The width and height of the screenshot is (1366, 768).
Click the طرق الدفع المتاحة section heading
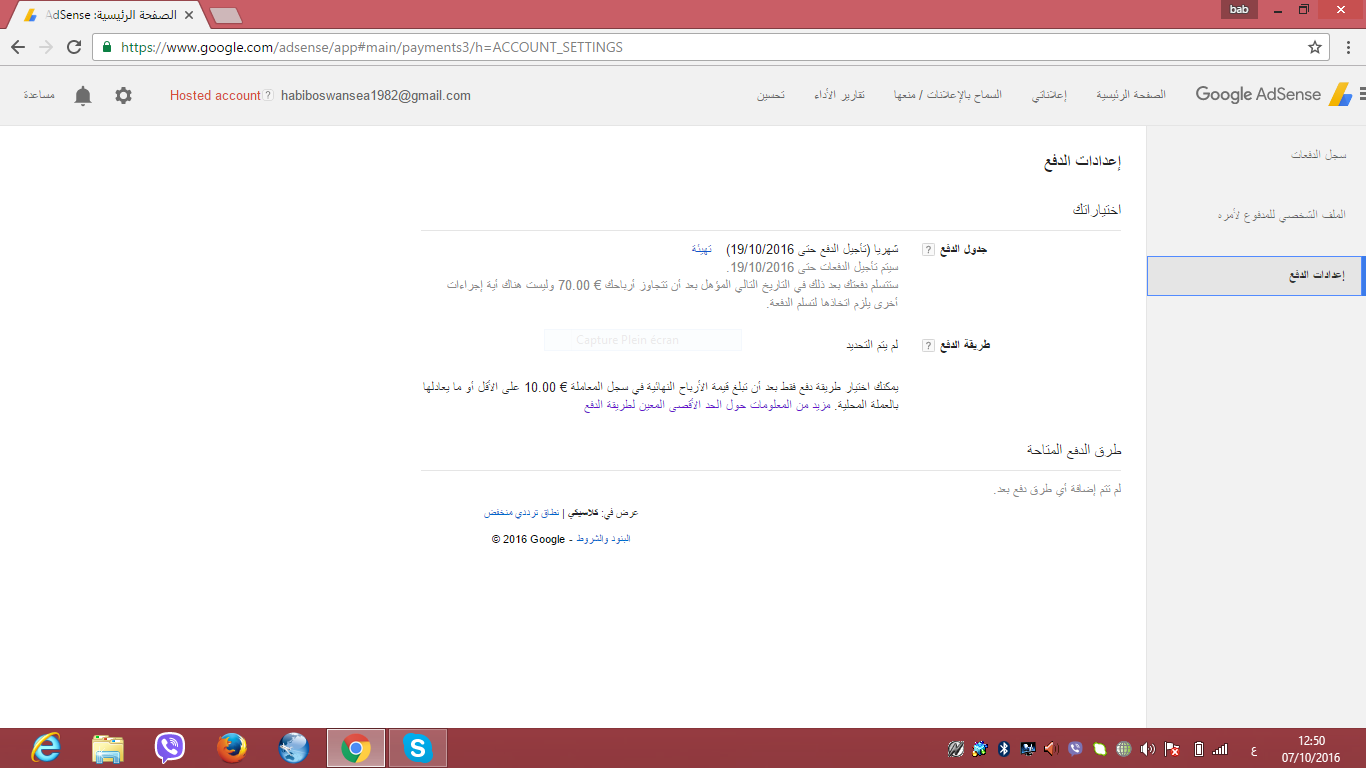pos(1074,451)
